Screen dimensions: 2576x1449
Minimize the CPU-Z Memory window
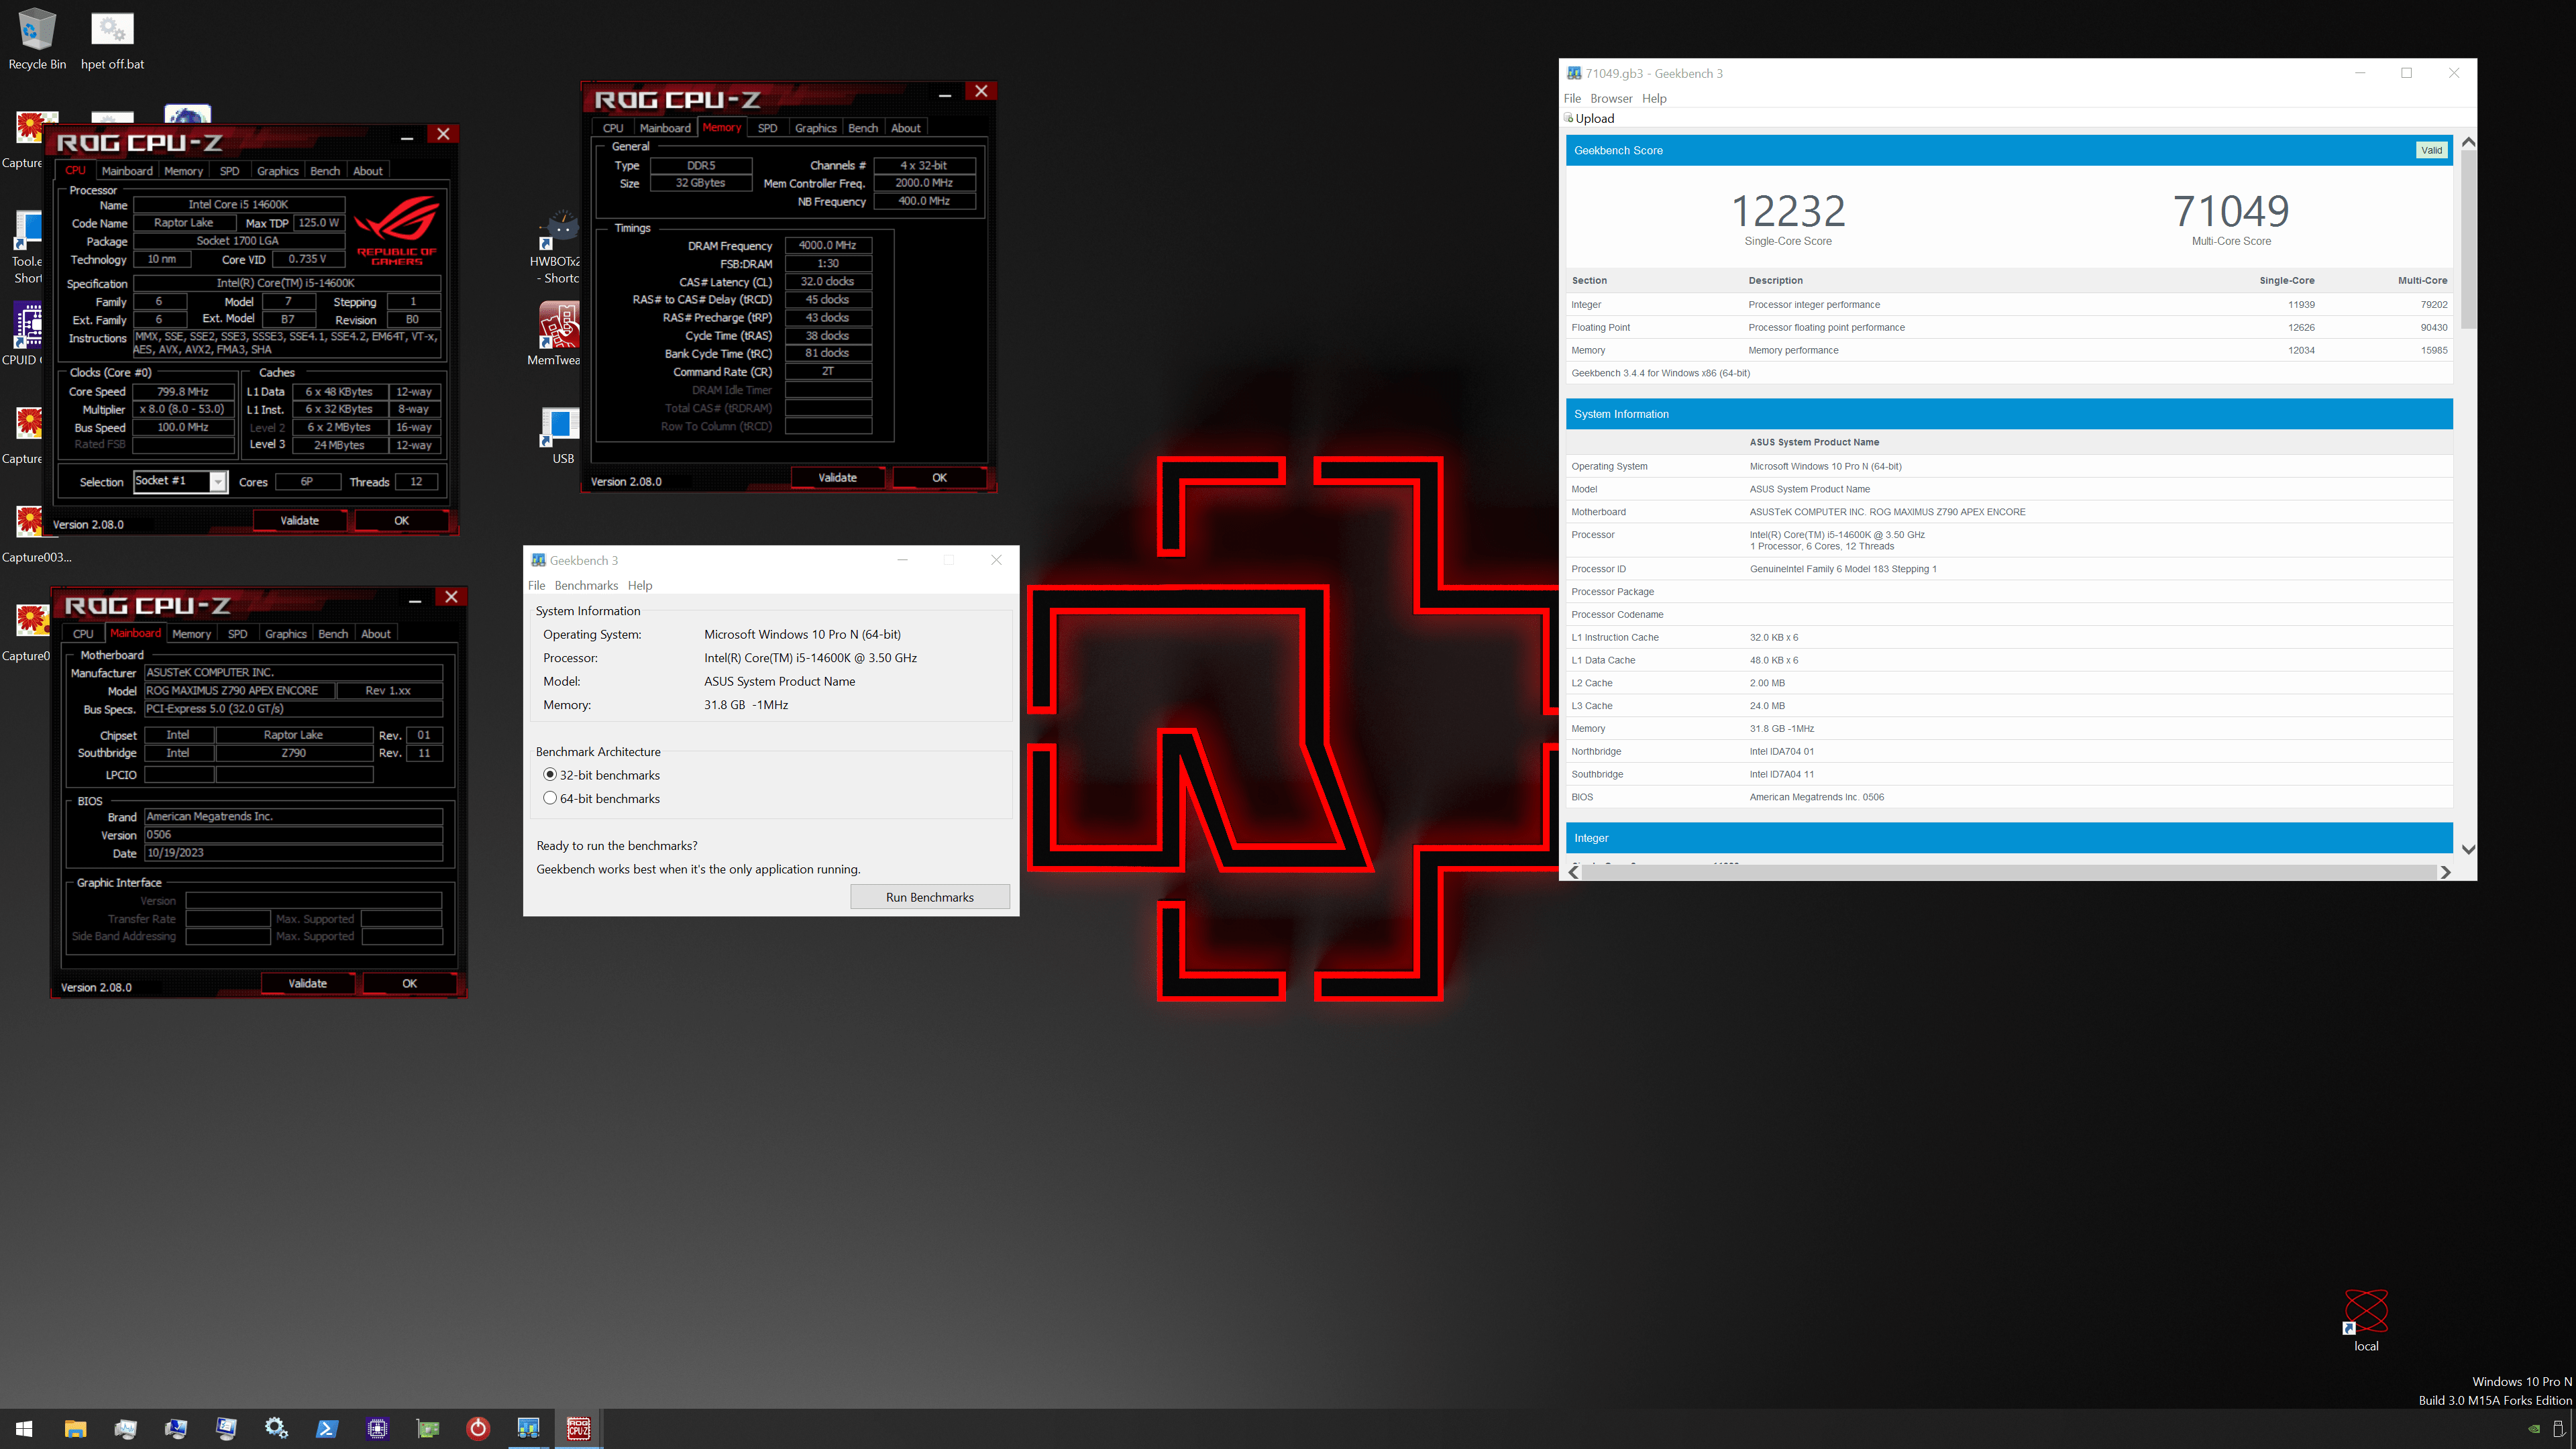[x=944, y=94]
